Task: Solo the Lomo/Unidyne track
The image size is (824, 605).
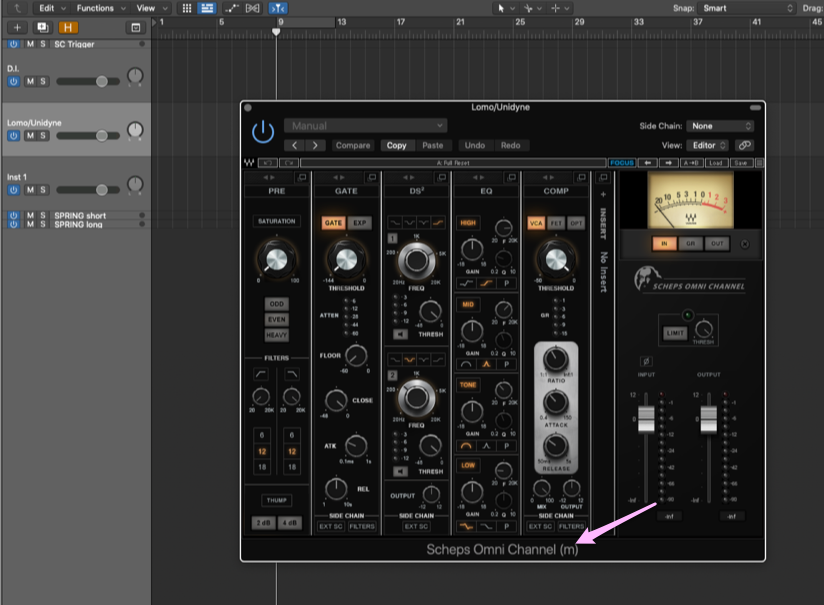Action: 43,136
